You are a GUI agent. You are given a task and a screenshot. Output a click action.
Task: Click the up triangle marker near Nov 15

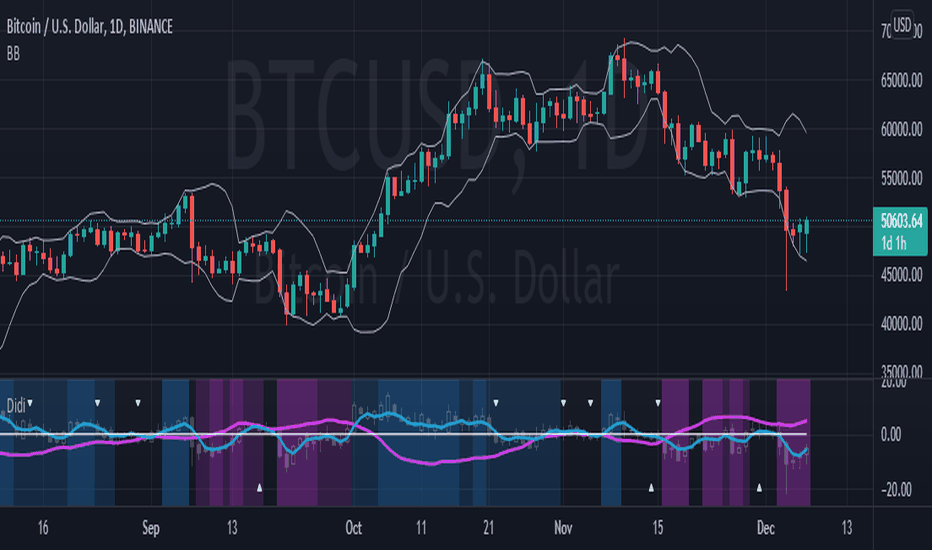(x=651, y=488)
